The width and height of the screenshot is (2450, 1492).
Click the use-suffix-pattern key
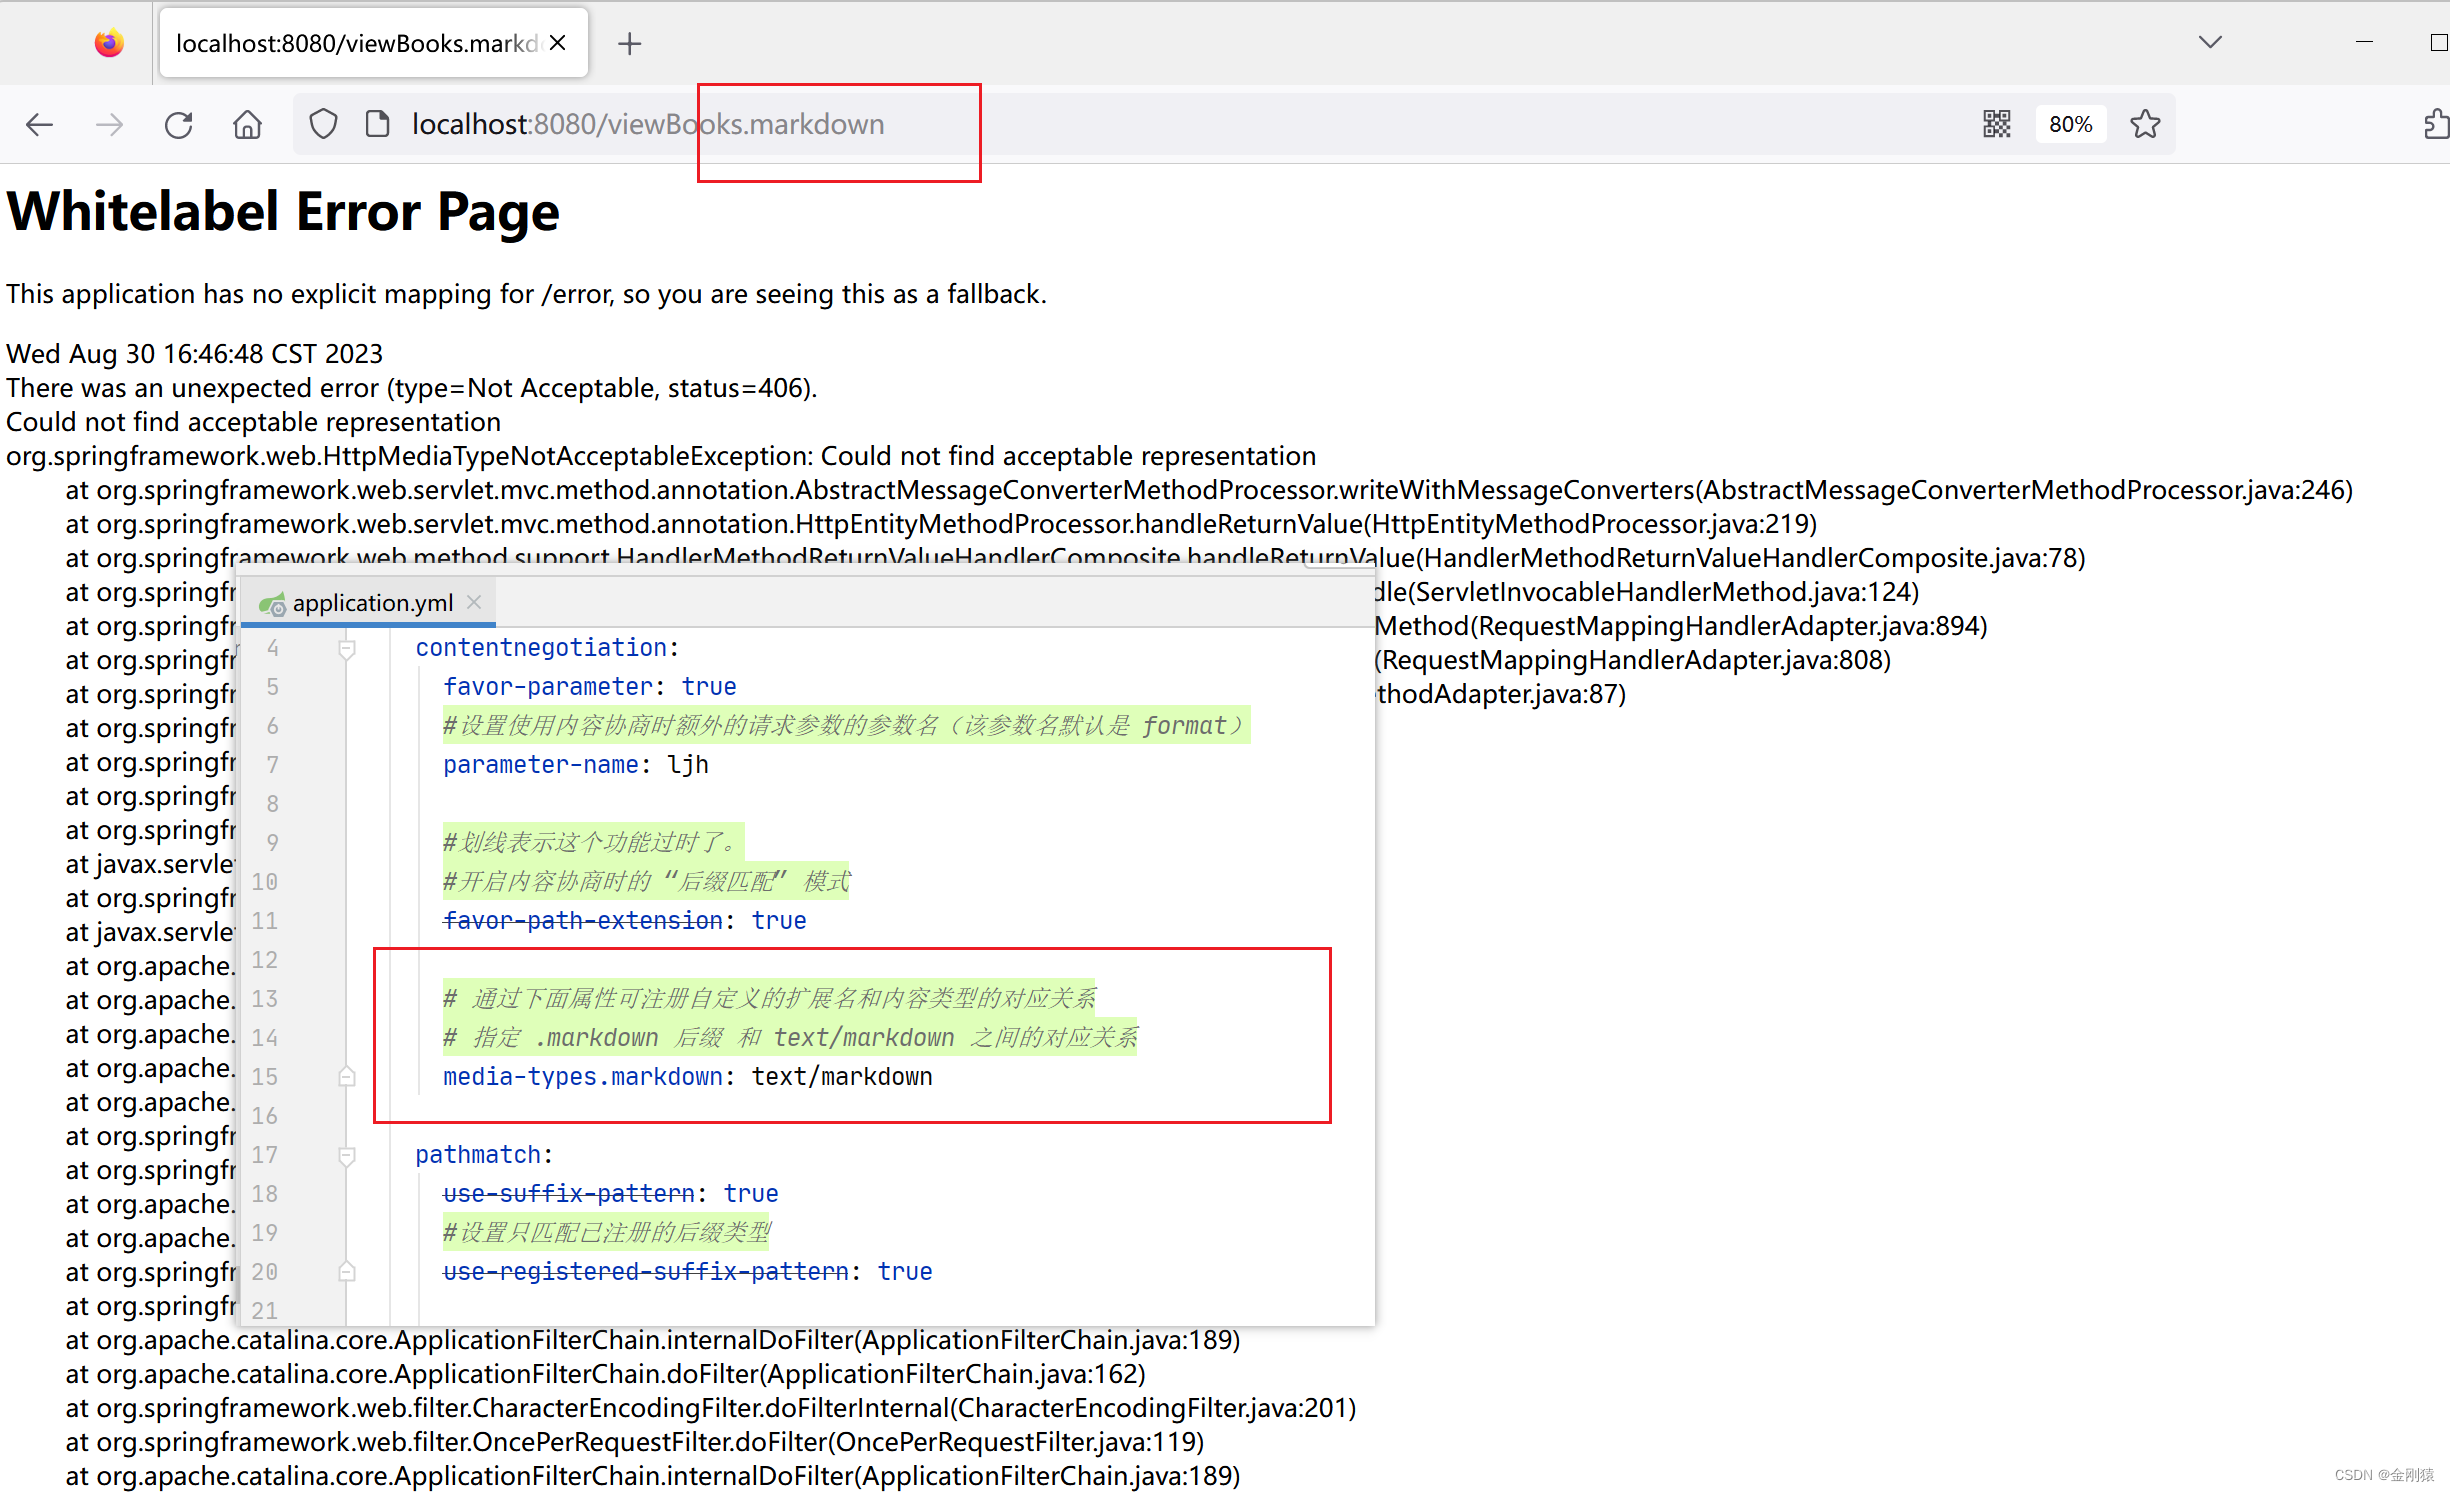[x=569, y=1194]
